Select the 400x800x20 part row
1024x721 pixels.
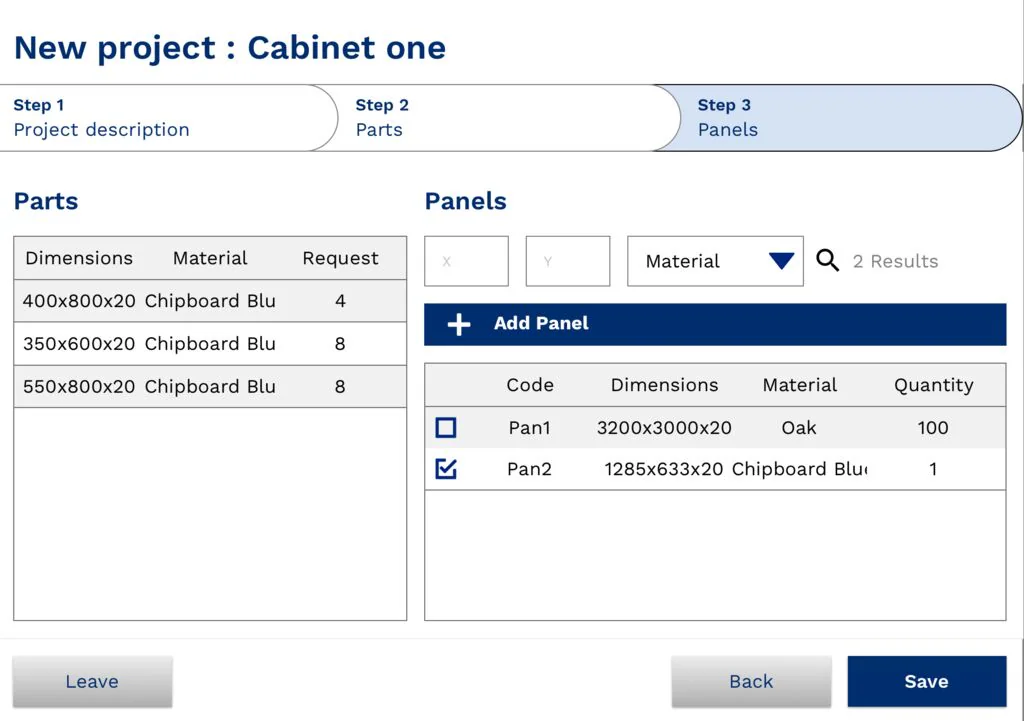(x=210, y=301)
